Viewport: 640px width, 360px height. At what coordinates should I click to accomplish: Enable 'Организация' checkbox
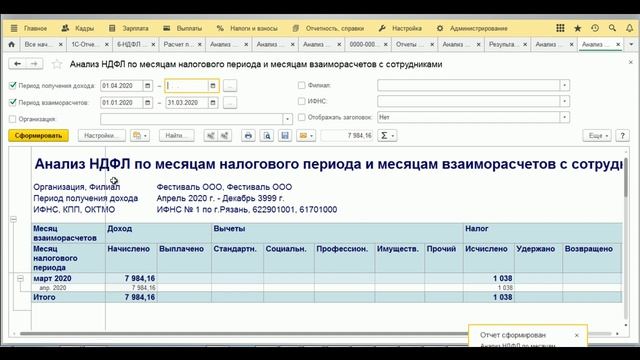13,119
